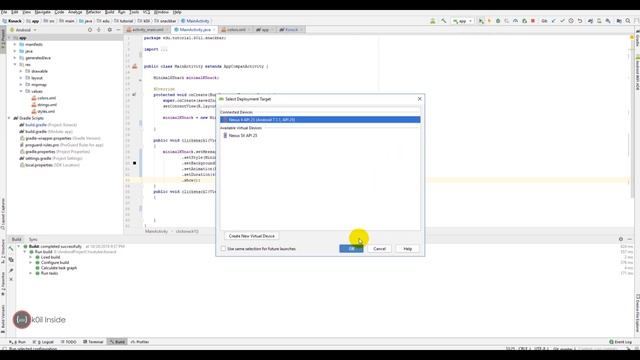
Task: Expand the drawable folder
Action: (x=21, y=71)
